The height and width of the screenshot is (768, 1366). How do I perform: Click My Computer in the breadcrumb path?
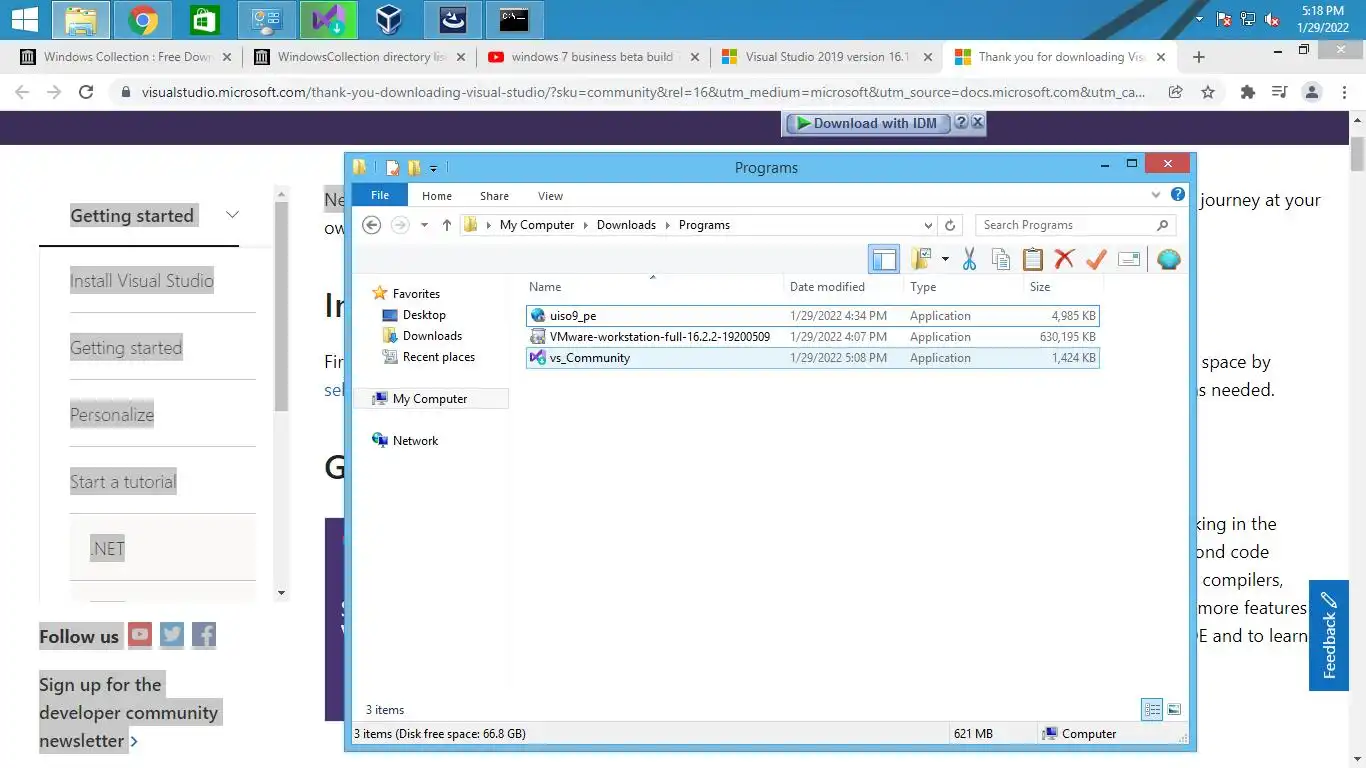click(537, 225)
